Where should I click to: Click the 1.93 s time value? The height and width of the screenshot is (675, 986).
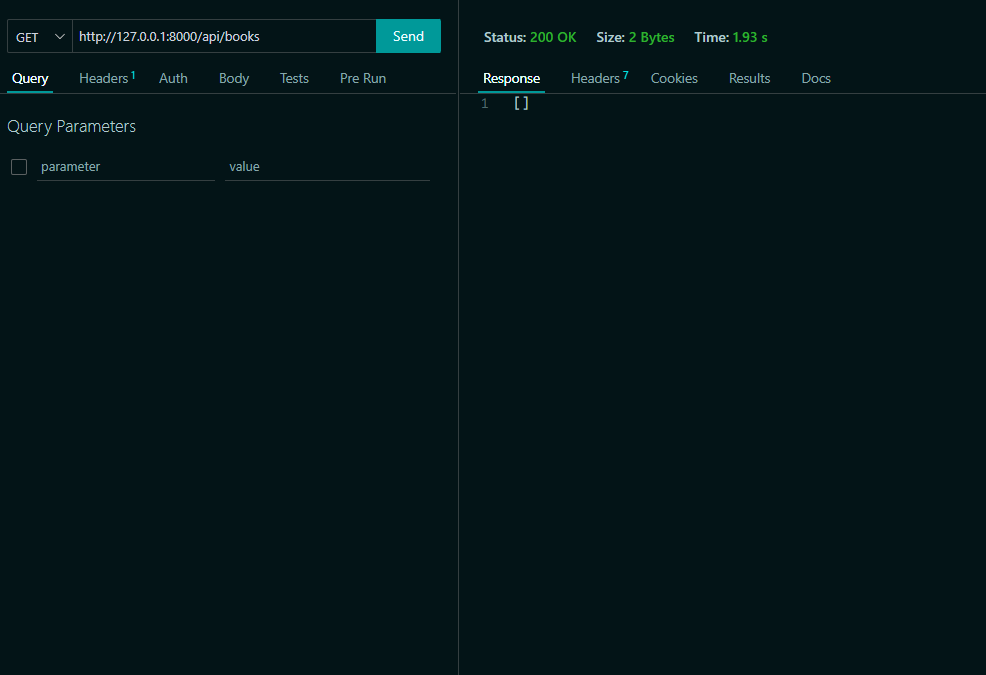(750, 37)
